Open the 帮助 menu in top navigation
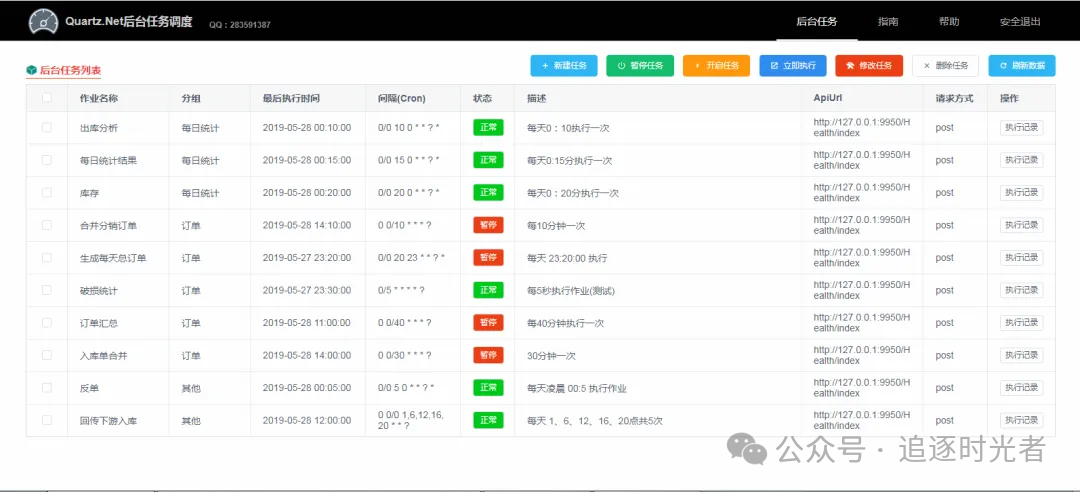 (948, 21)
